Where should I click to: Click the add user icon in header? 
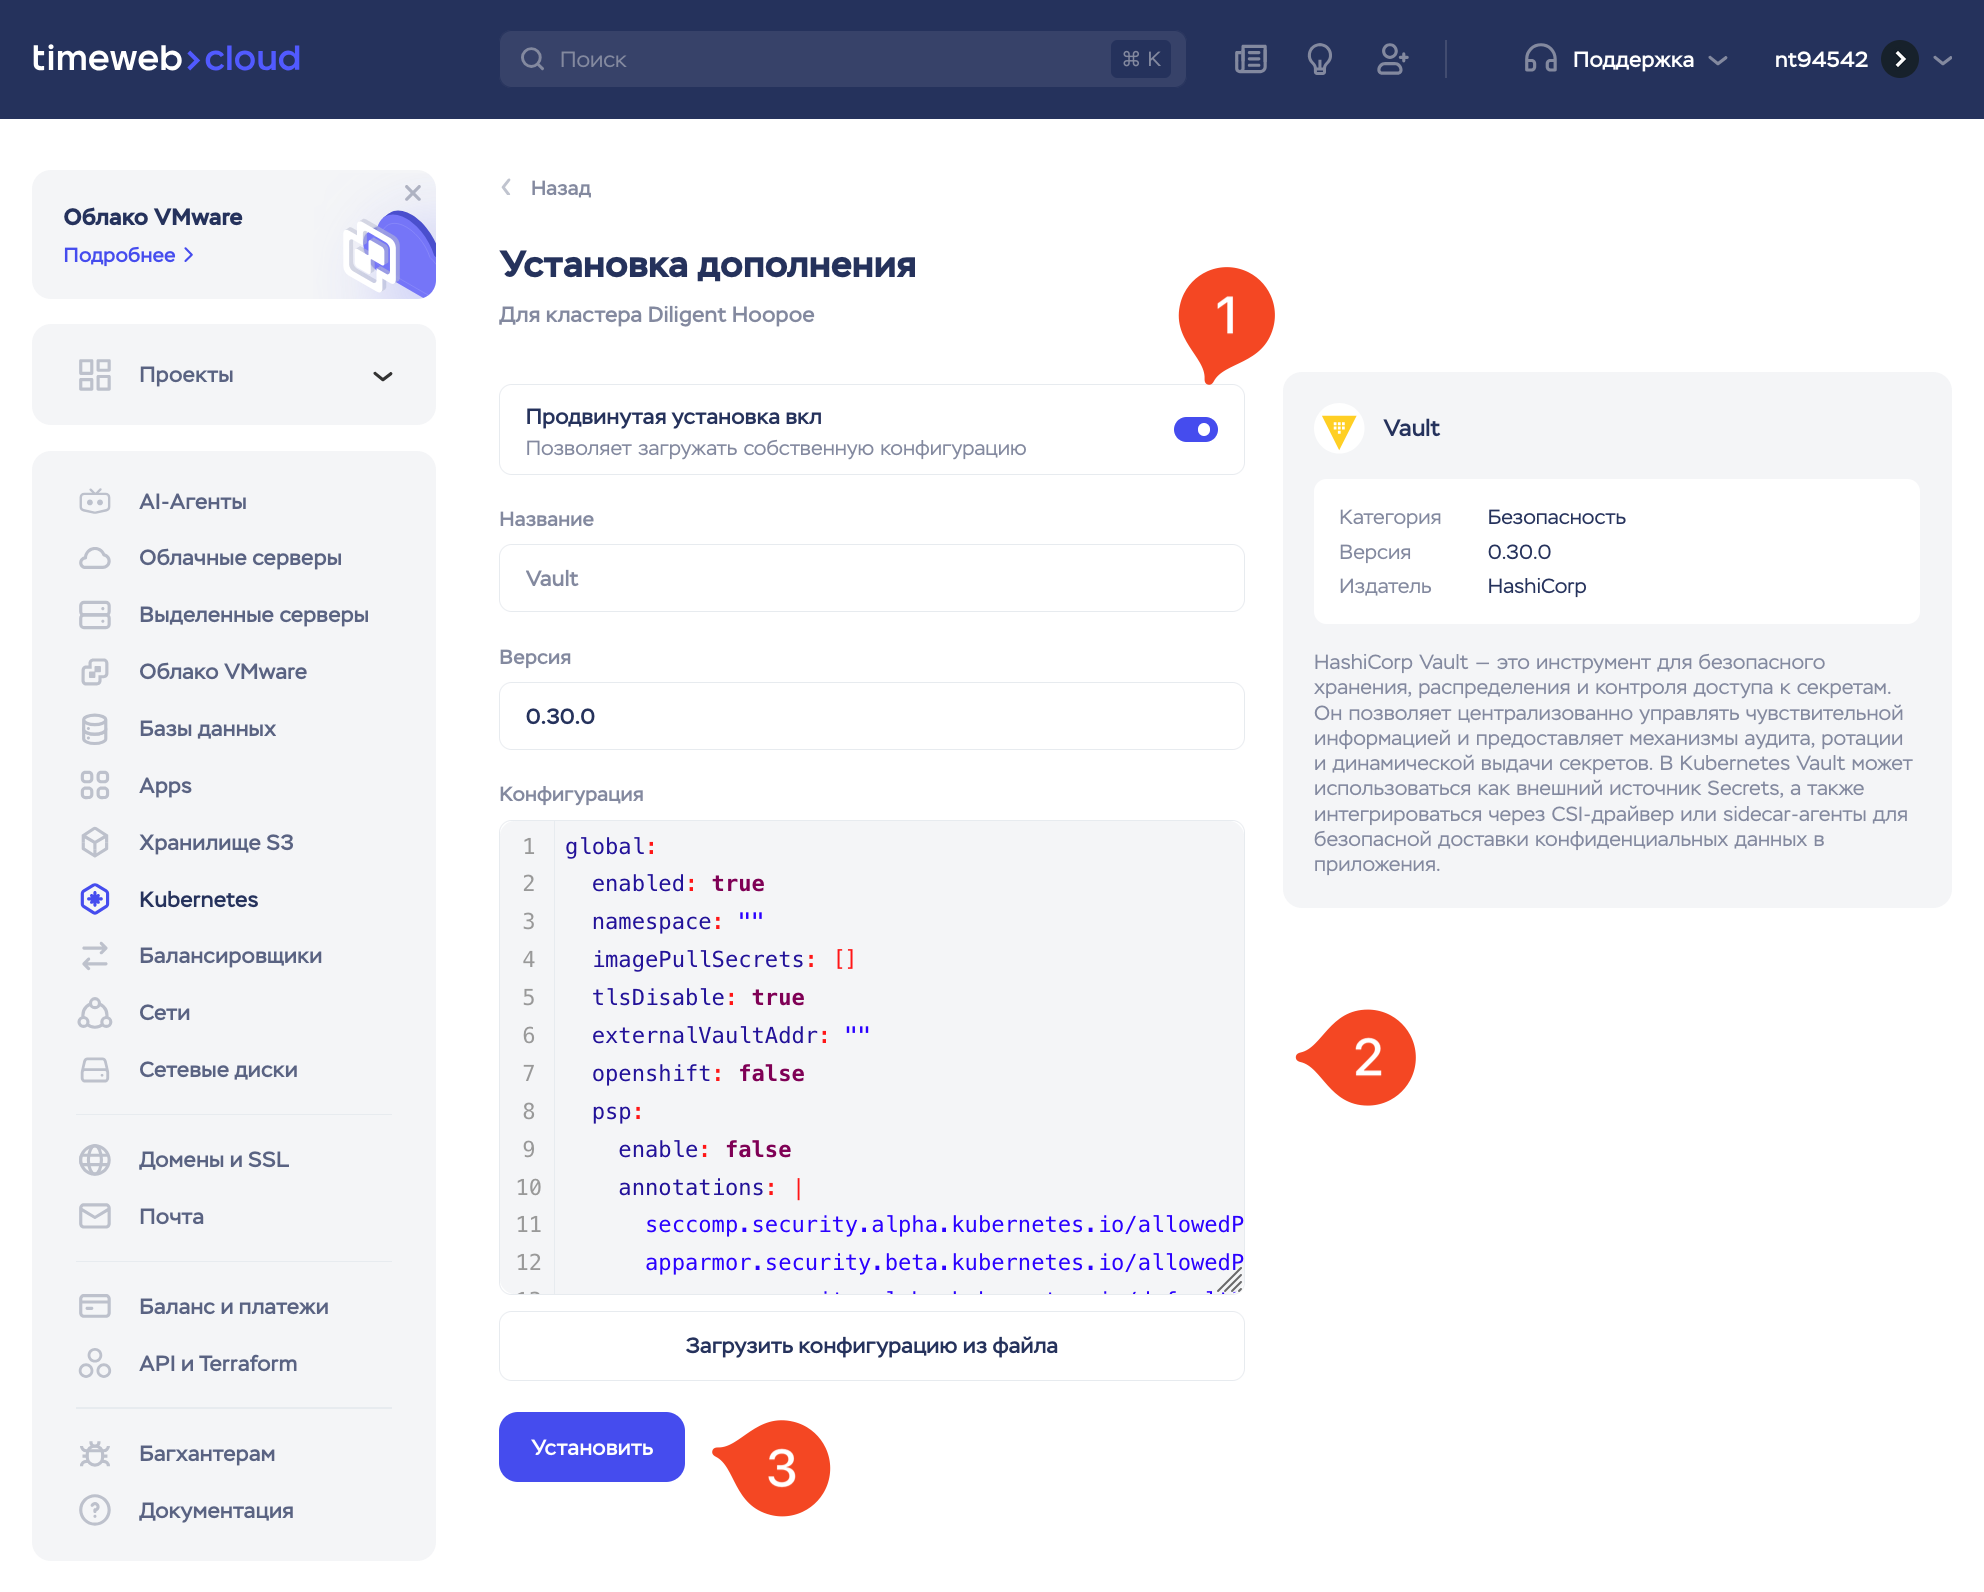click(x=1392, y=59)
